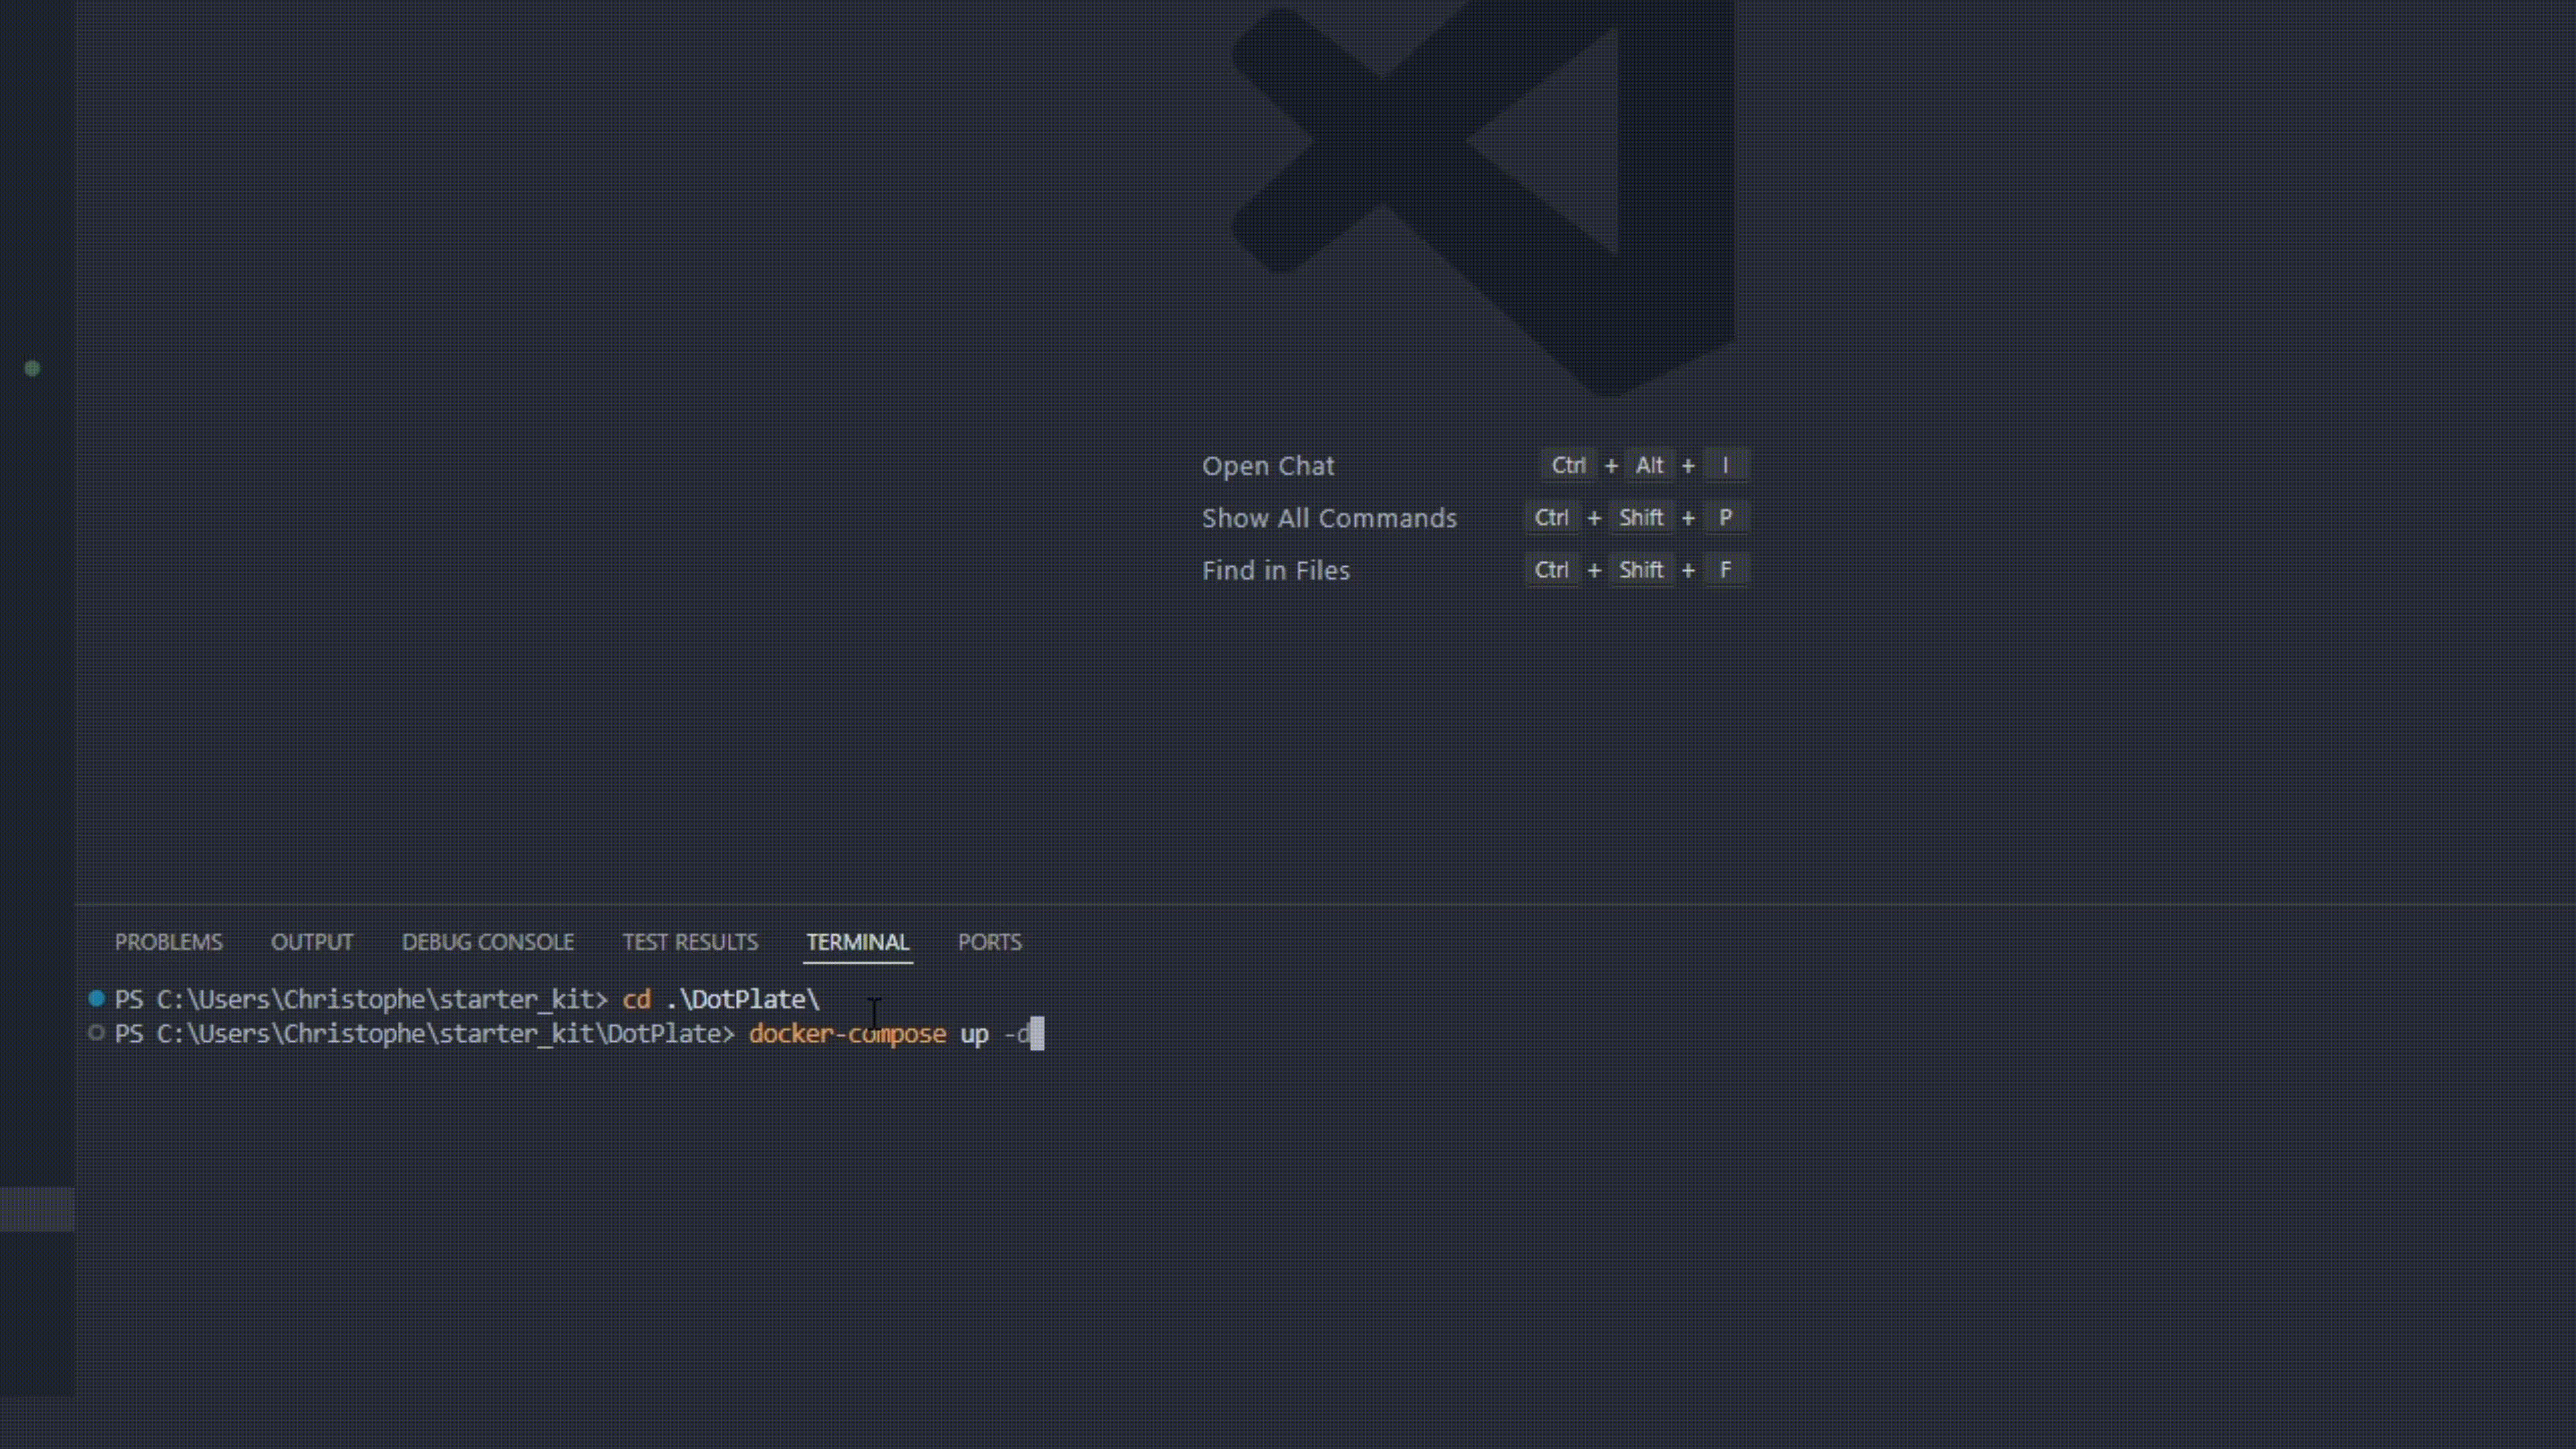Click the 'starter_kit\DotPlate>' prompt text
Image resolution: width=2576 pixels, height=1449 pixels.
(587, 1033)
